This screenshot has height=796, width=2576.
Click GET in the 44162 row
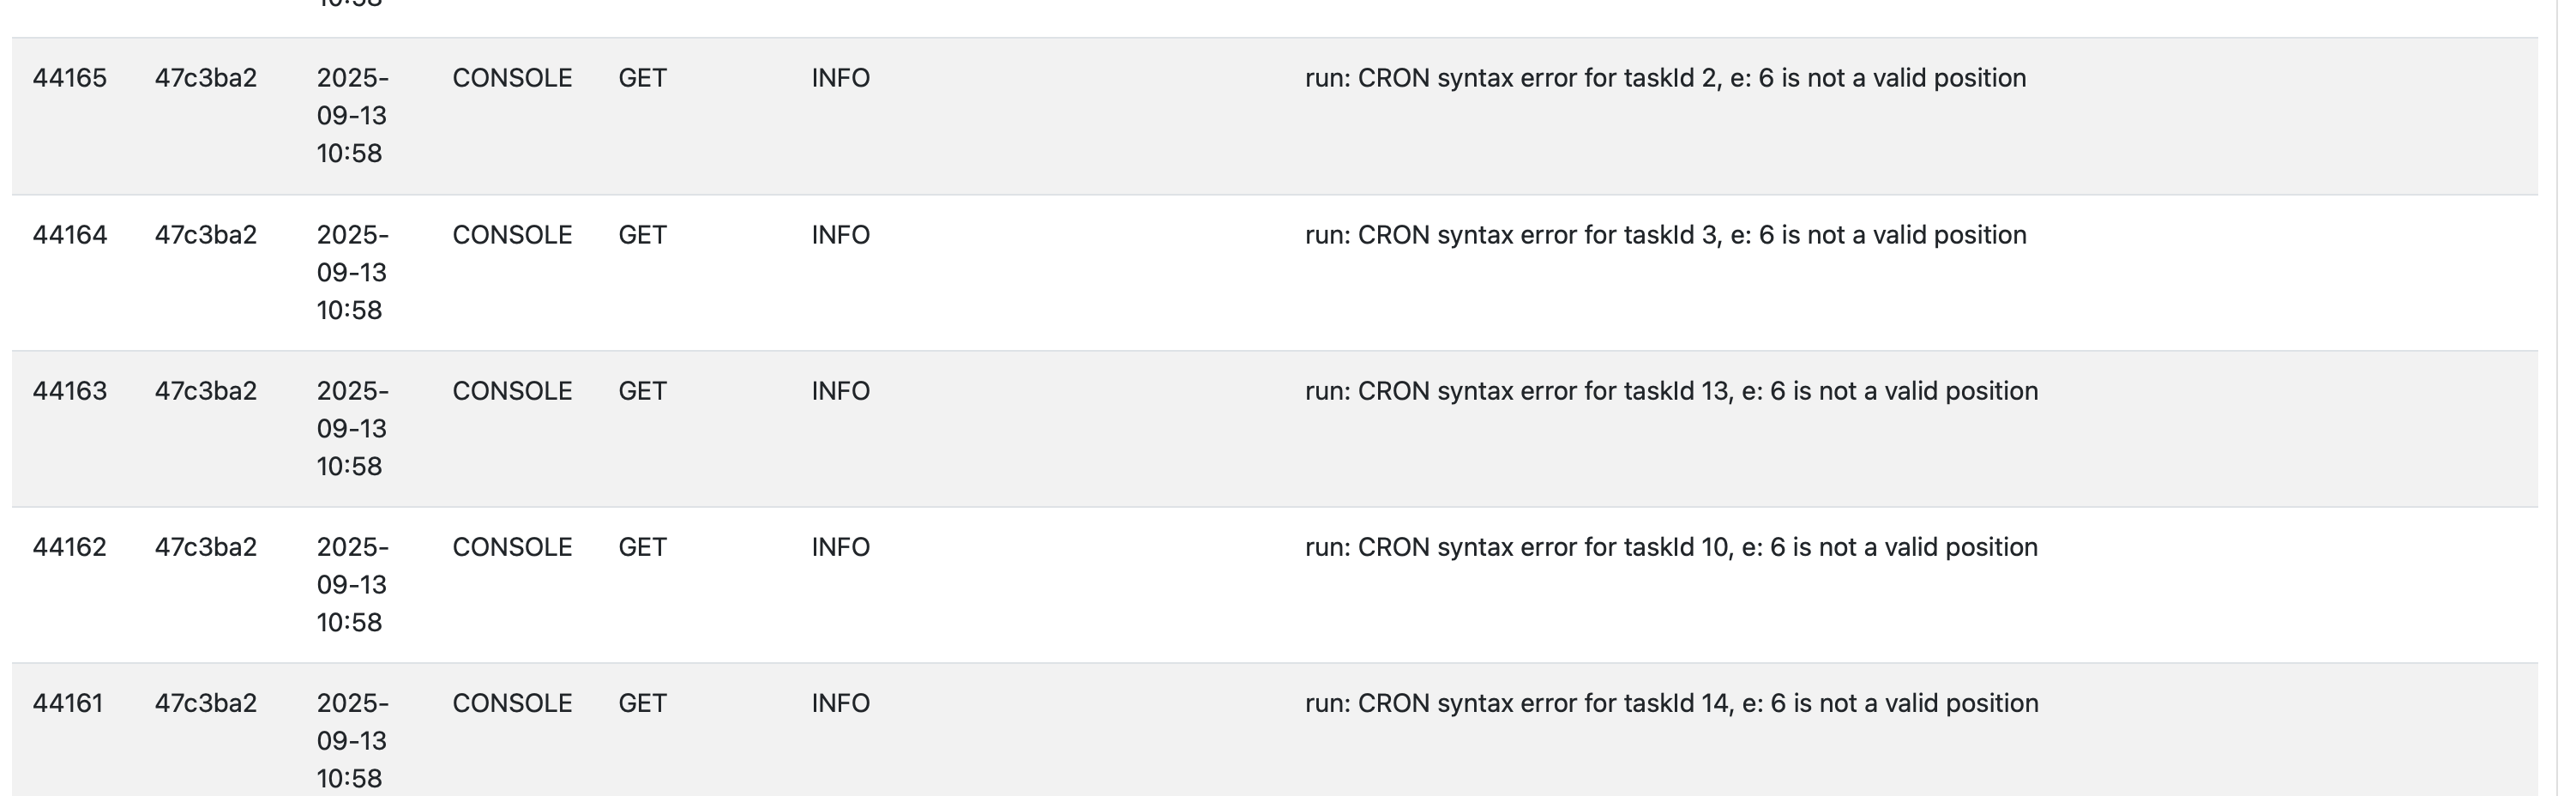pyautogui.click(x=642, y=547)
